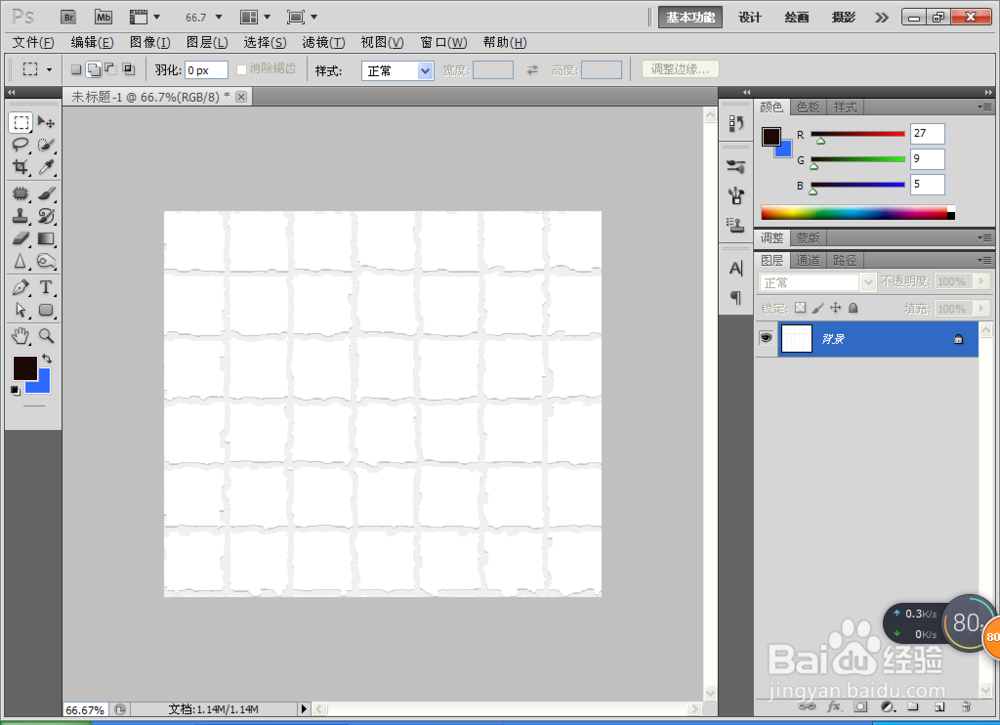Screen dimensions: 1000x725
Task: Toggle Background layer visibility eye
Action: click(766, 338)
